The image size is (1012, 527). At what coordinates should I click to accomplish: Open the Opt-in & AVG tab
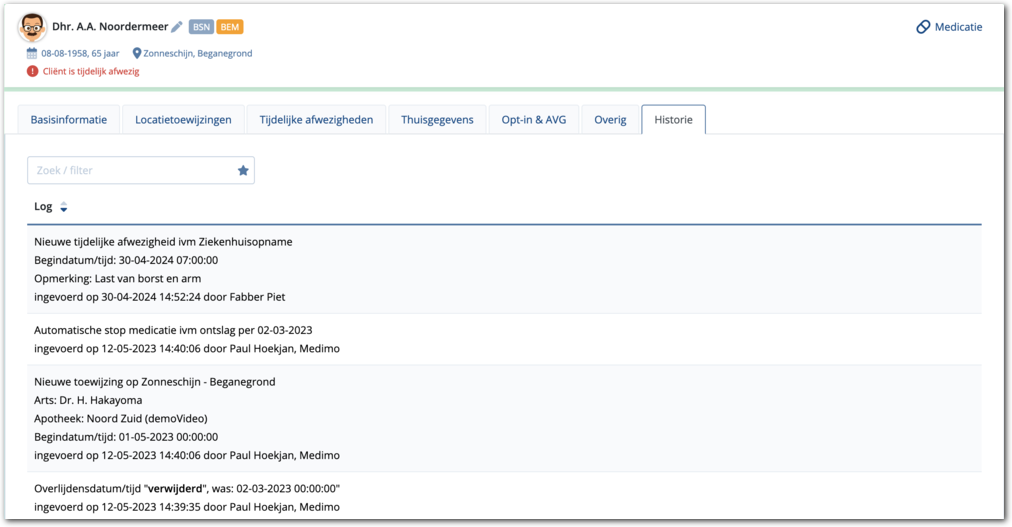tap(534, 120)
